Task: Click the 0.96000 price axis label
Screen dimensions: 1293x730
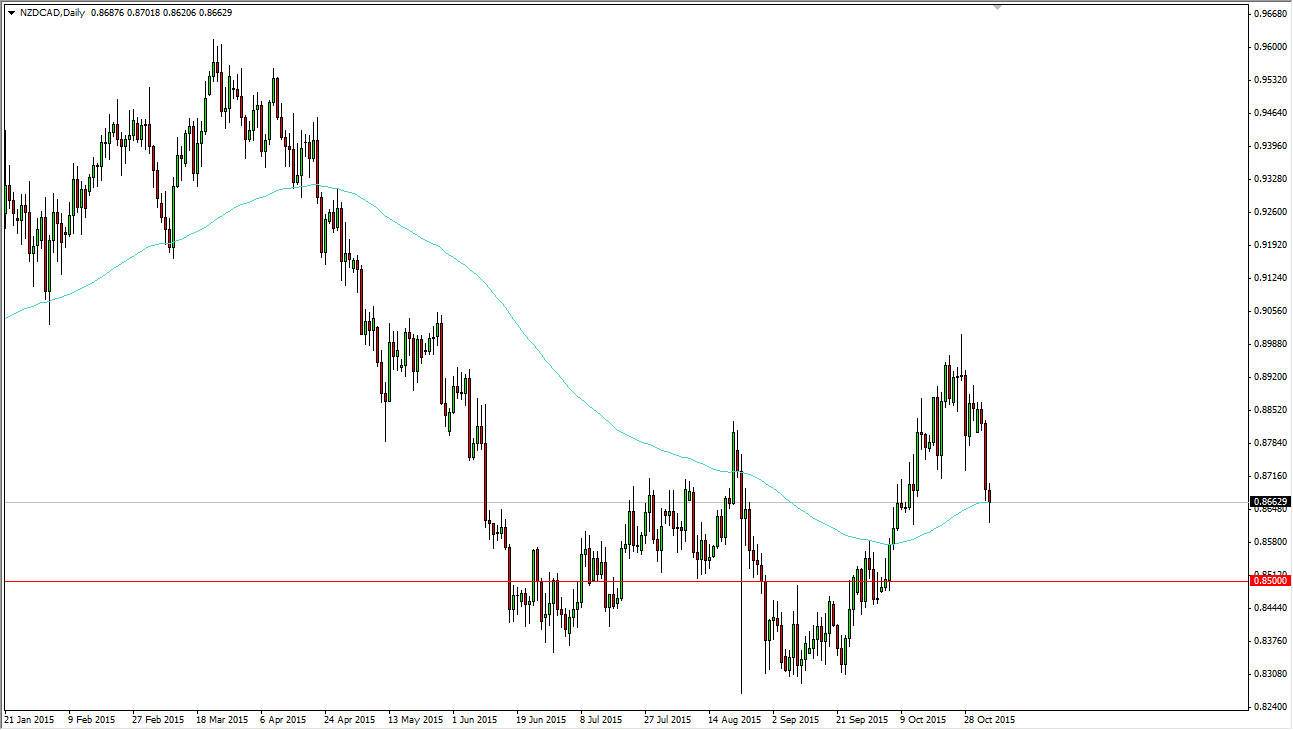Action: (x=1268, y=47)
